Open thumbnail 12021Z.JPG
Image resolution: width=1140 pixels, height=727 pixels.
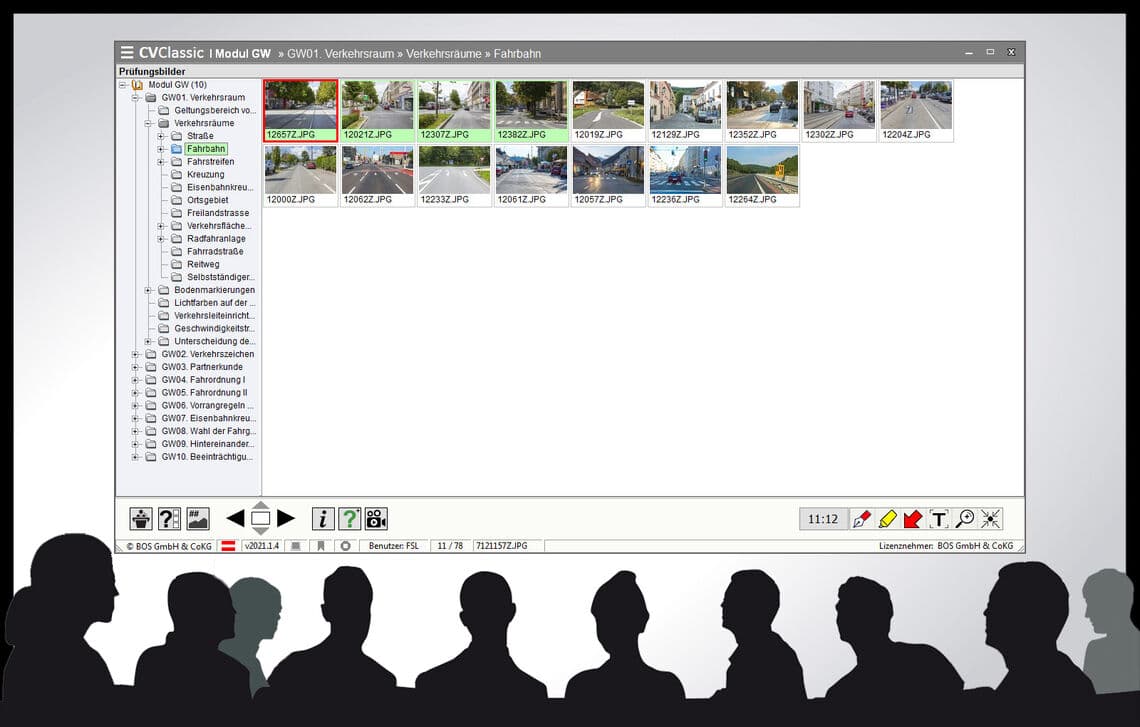pyautogui.click(x=377, y=111)
